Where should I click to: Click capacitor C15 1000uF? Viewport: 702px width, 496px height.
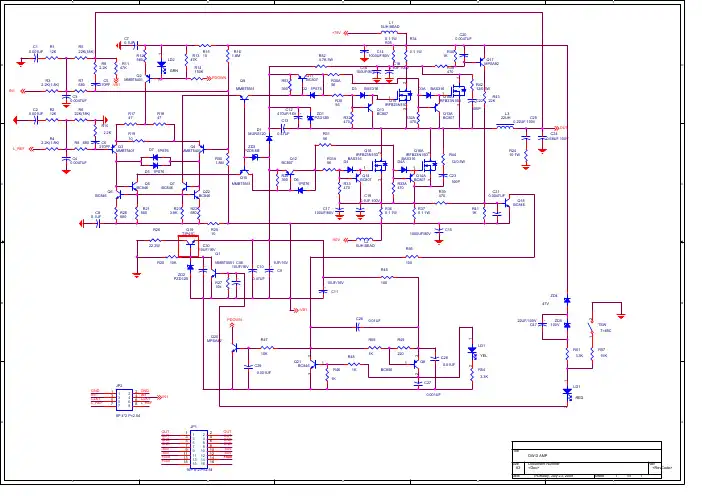click(439, 230)
